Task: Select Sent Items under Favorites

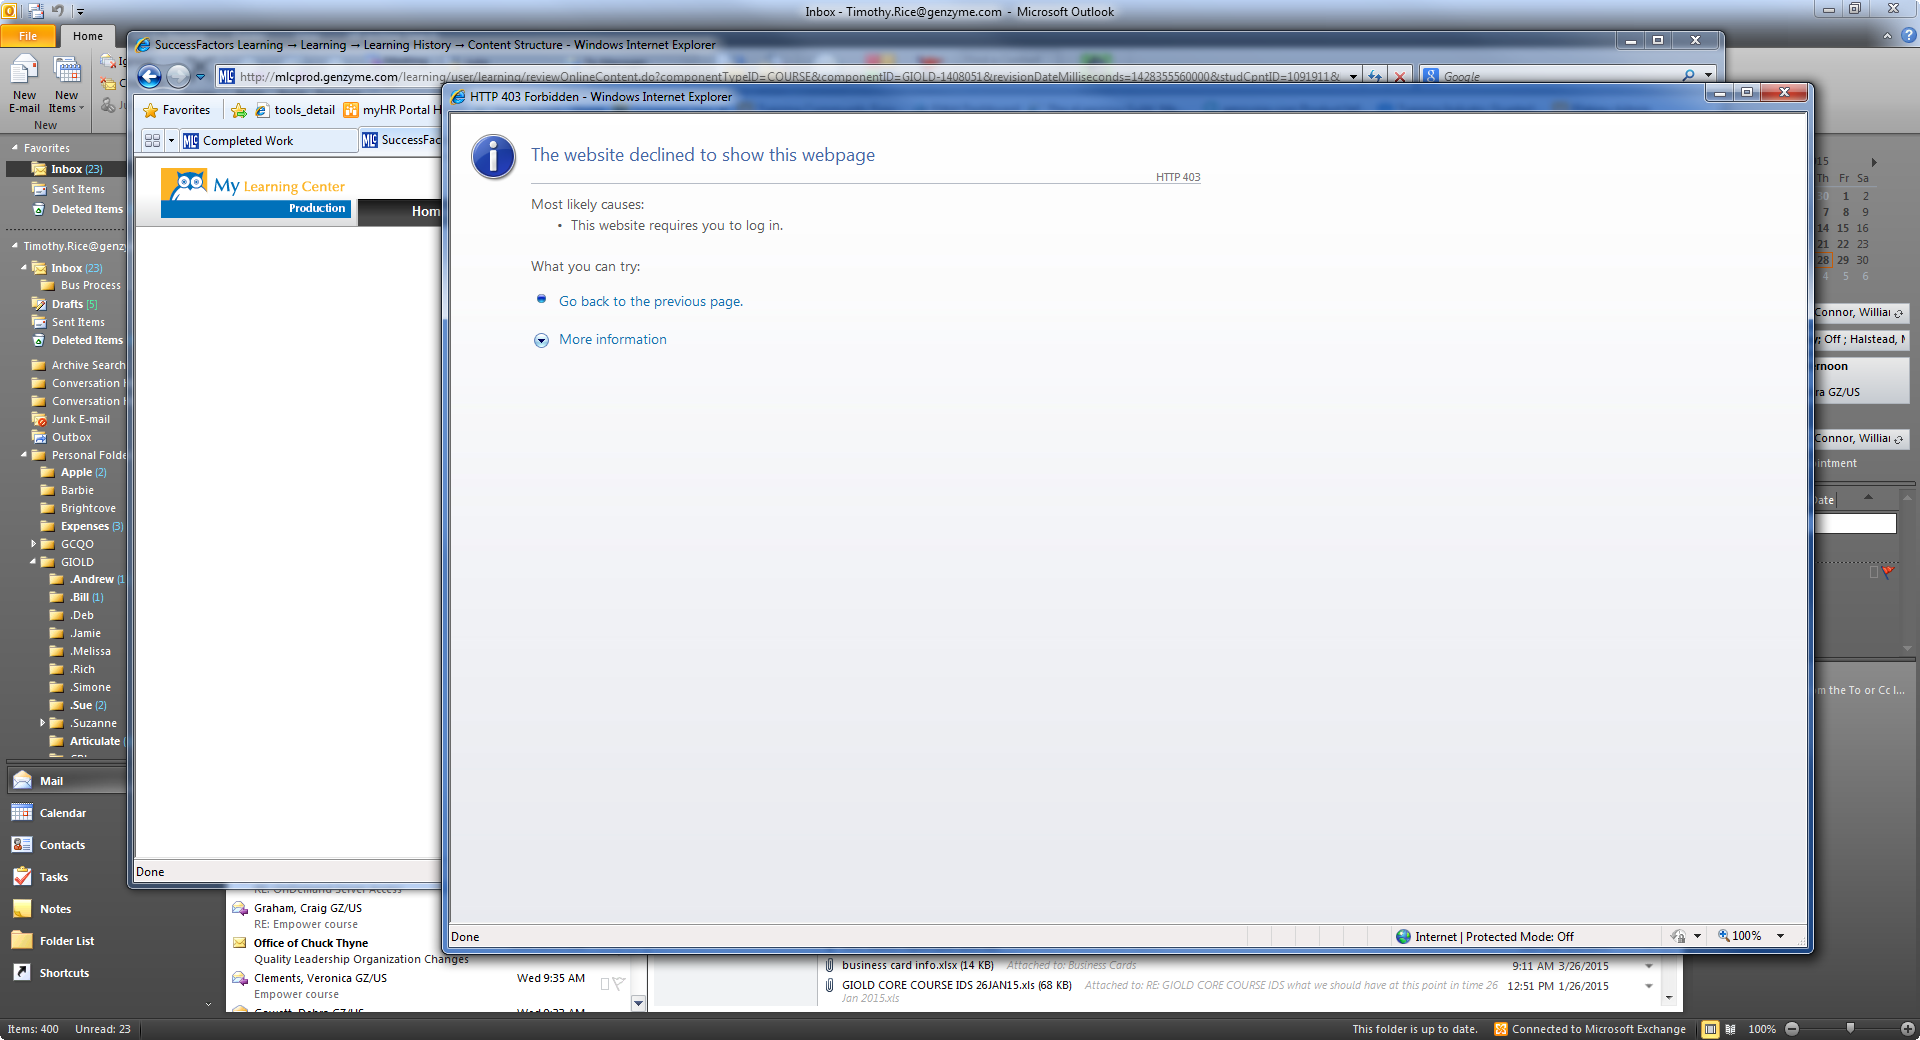Action: point(67,189)
